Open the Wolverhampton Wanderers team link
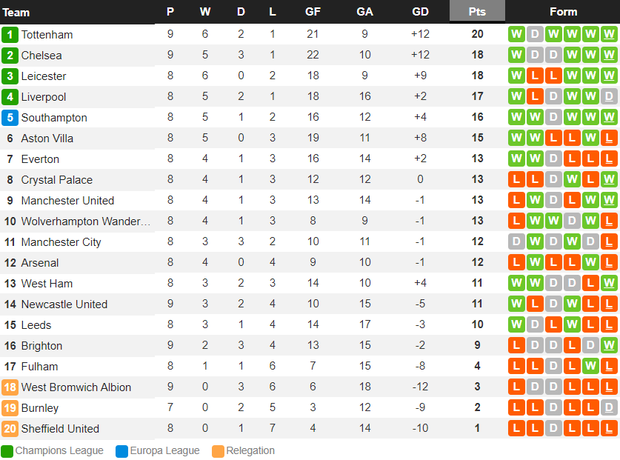The height and width of the screenshot is (460, 620). (x=86, y=221)
